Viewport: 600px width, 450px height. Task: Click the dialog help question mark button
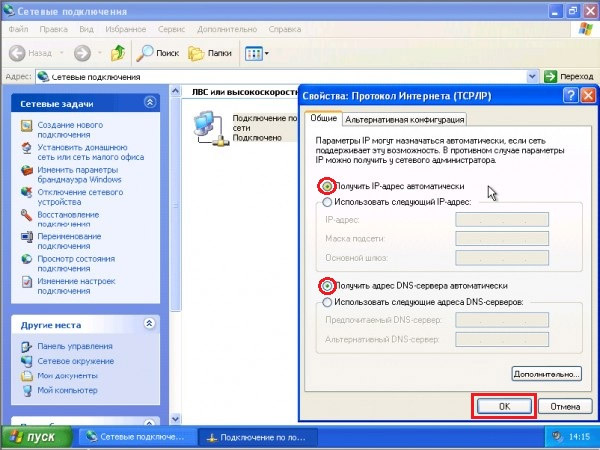(569, 95)
